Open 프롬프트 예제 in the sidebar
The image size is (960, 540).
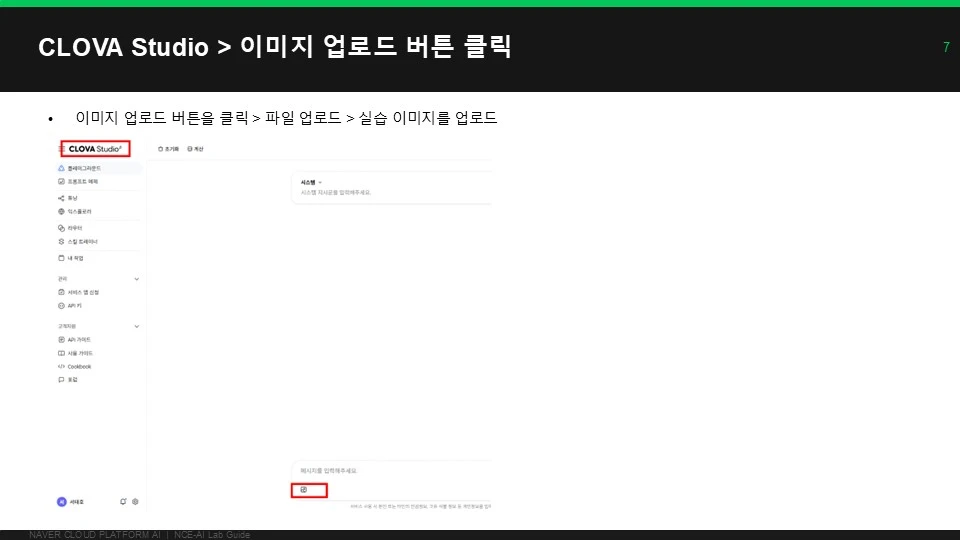tap(78, 182)
